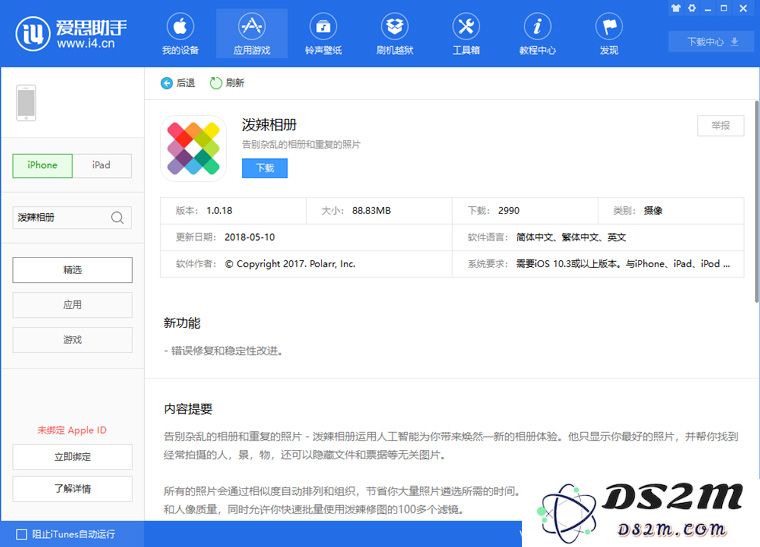760x547 pixels.
Task: Click the 刷新 refresh icon
Action: [x=216, y=83]
